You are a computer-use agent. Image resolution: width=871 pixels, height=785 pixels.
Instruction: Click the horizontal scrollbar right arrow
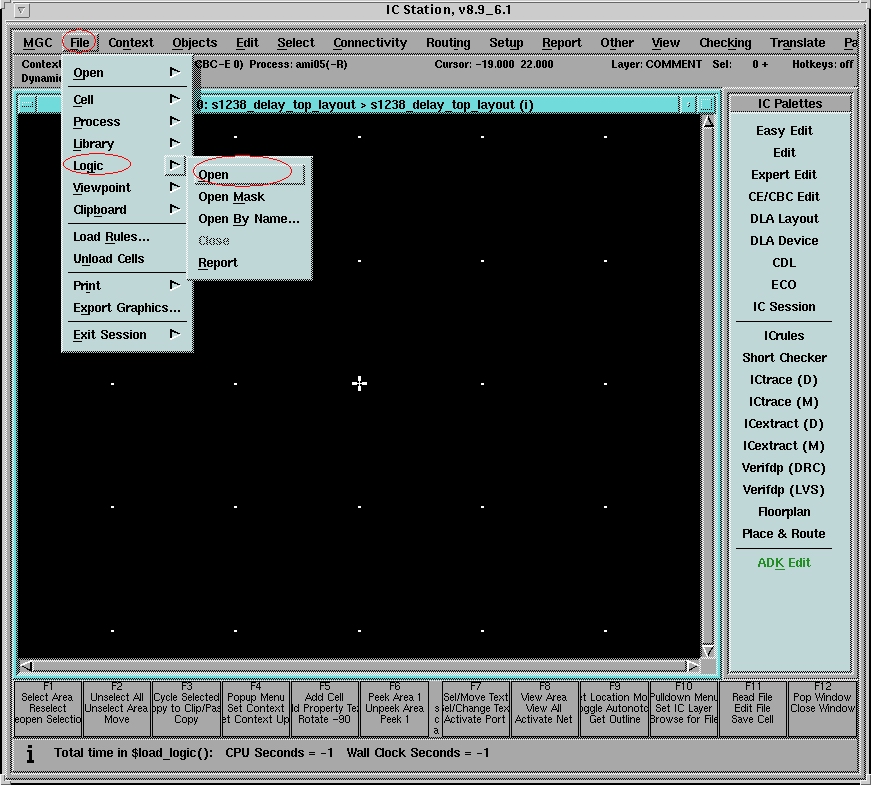click(692, 666)
